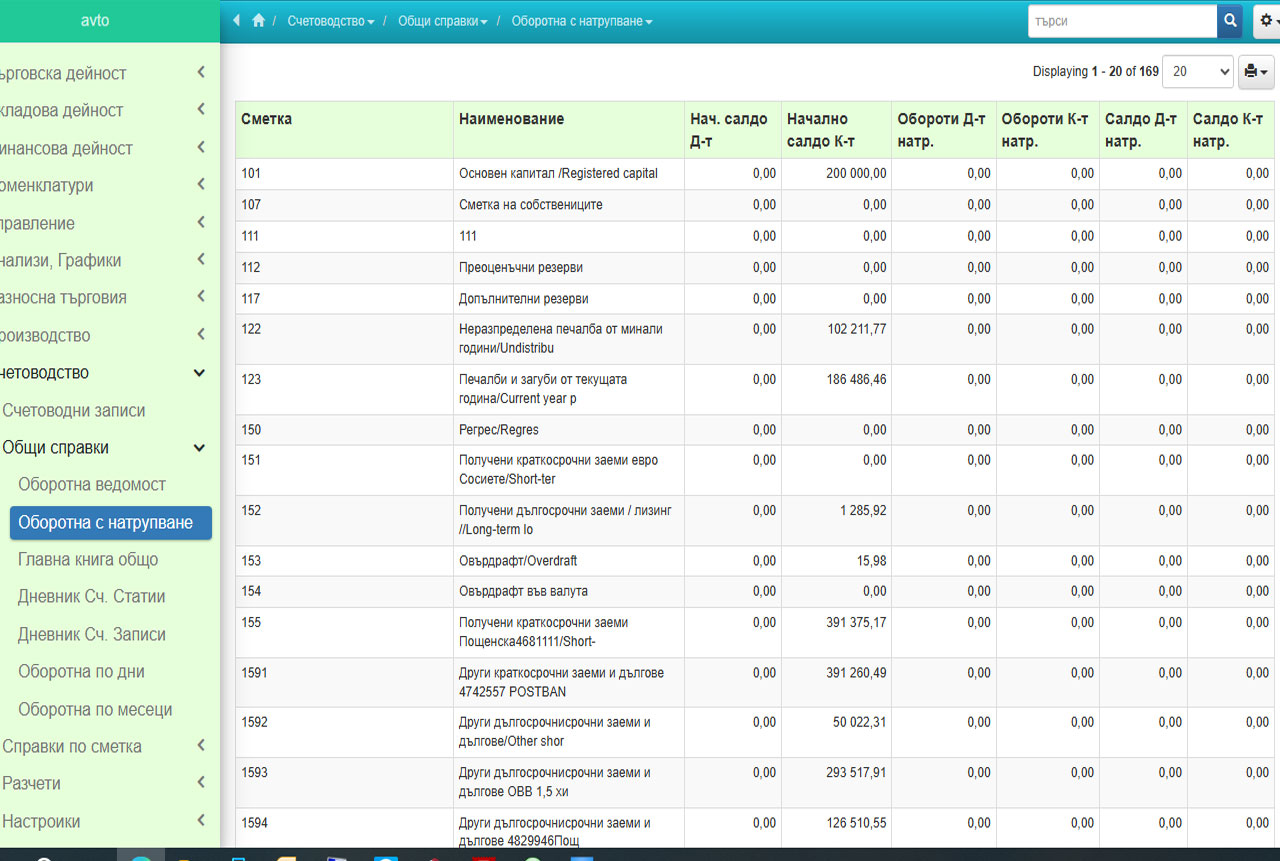1280x861 pixels.
Task: Click the Displaying 1 - 20 of 169 text
Action: point(1095,72)
